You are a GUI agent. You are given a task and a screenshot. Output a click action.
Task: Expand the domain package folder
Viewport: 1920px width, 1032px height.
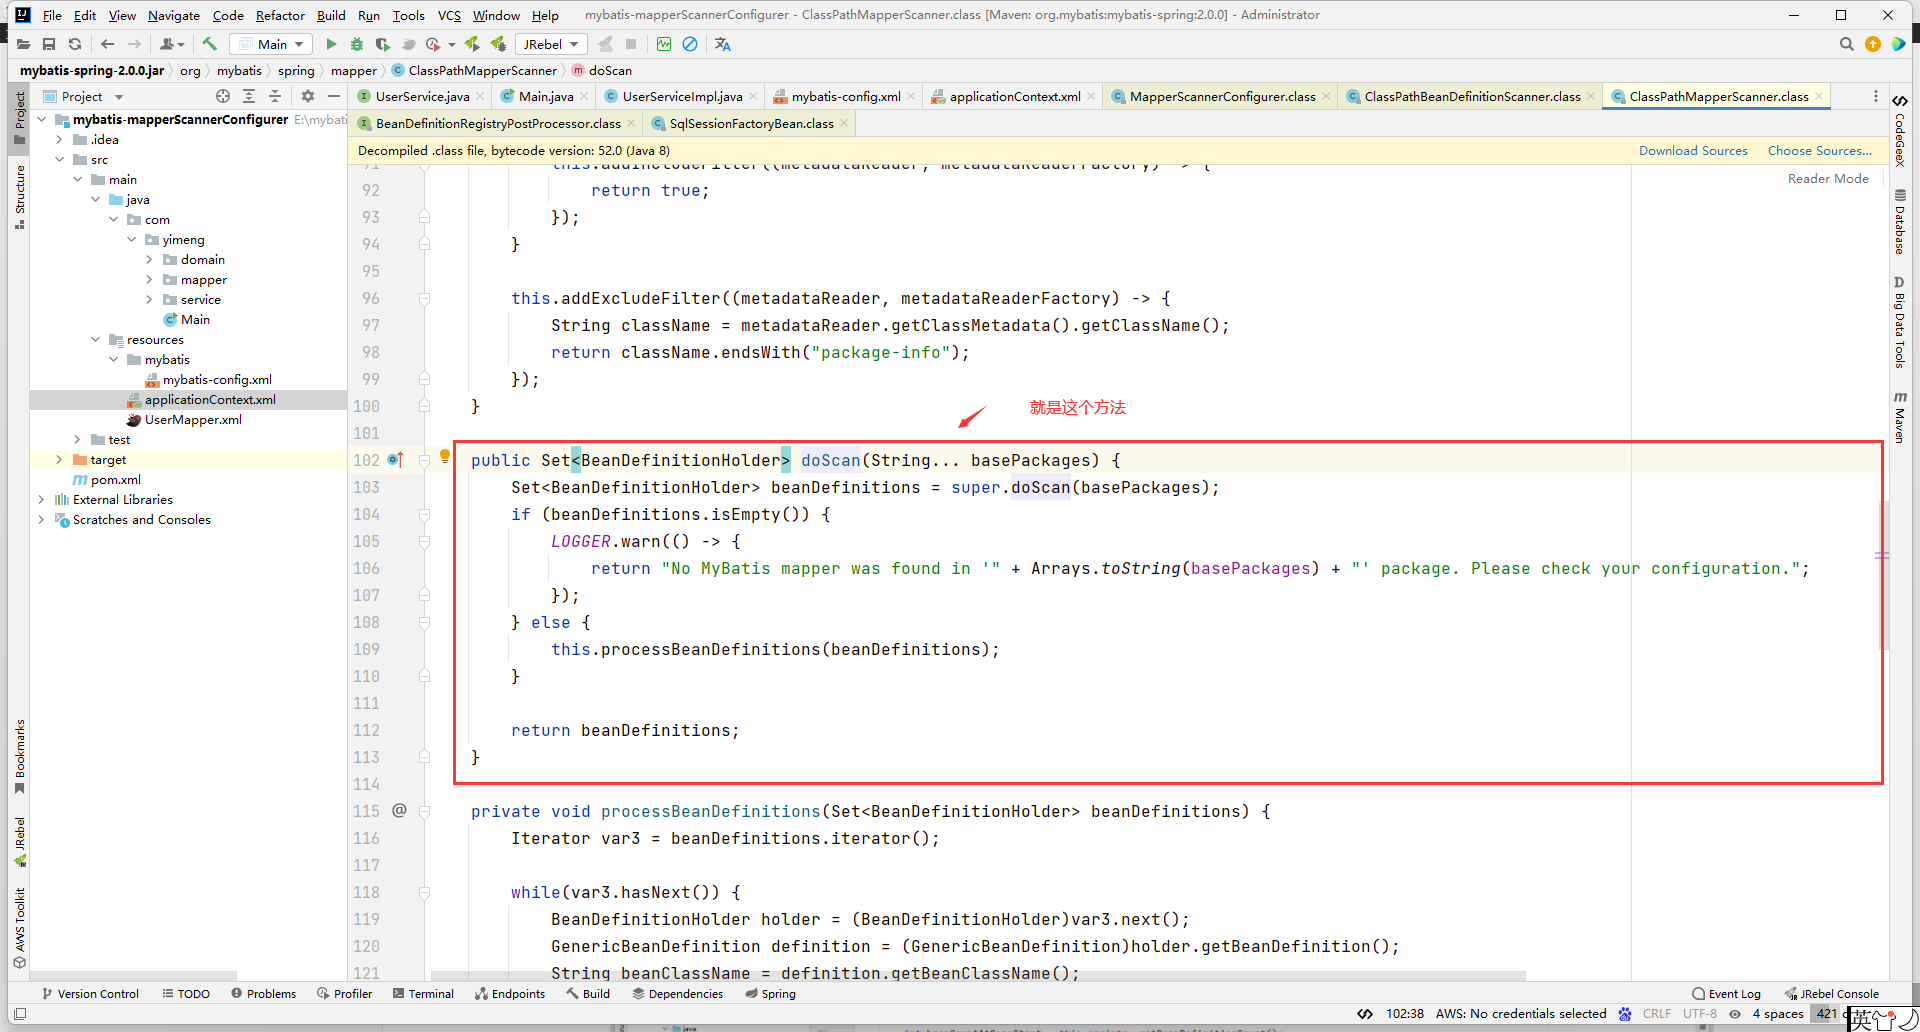click(150, 260)
